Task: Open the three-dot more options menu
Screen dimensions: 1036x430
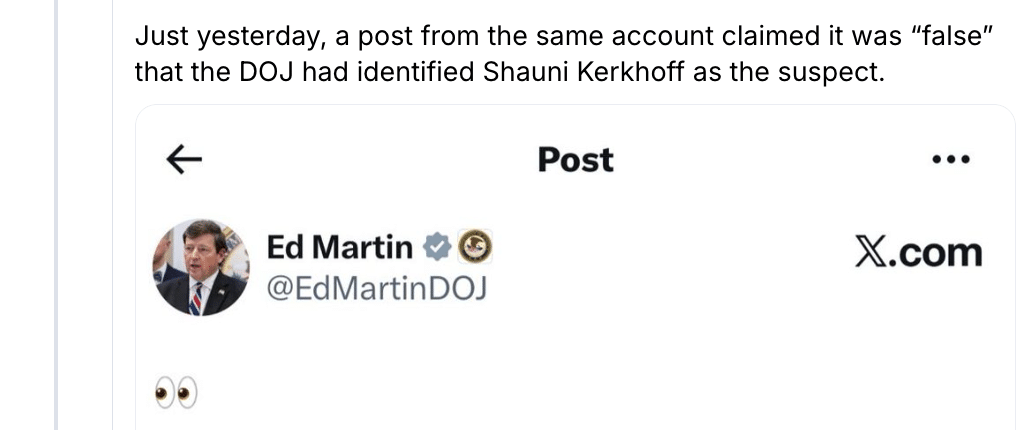Action: [x=949, y=160]
